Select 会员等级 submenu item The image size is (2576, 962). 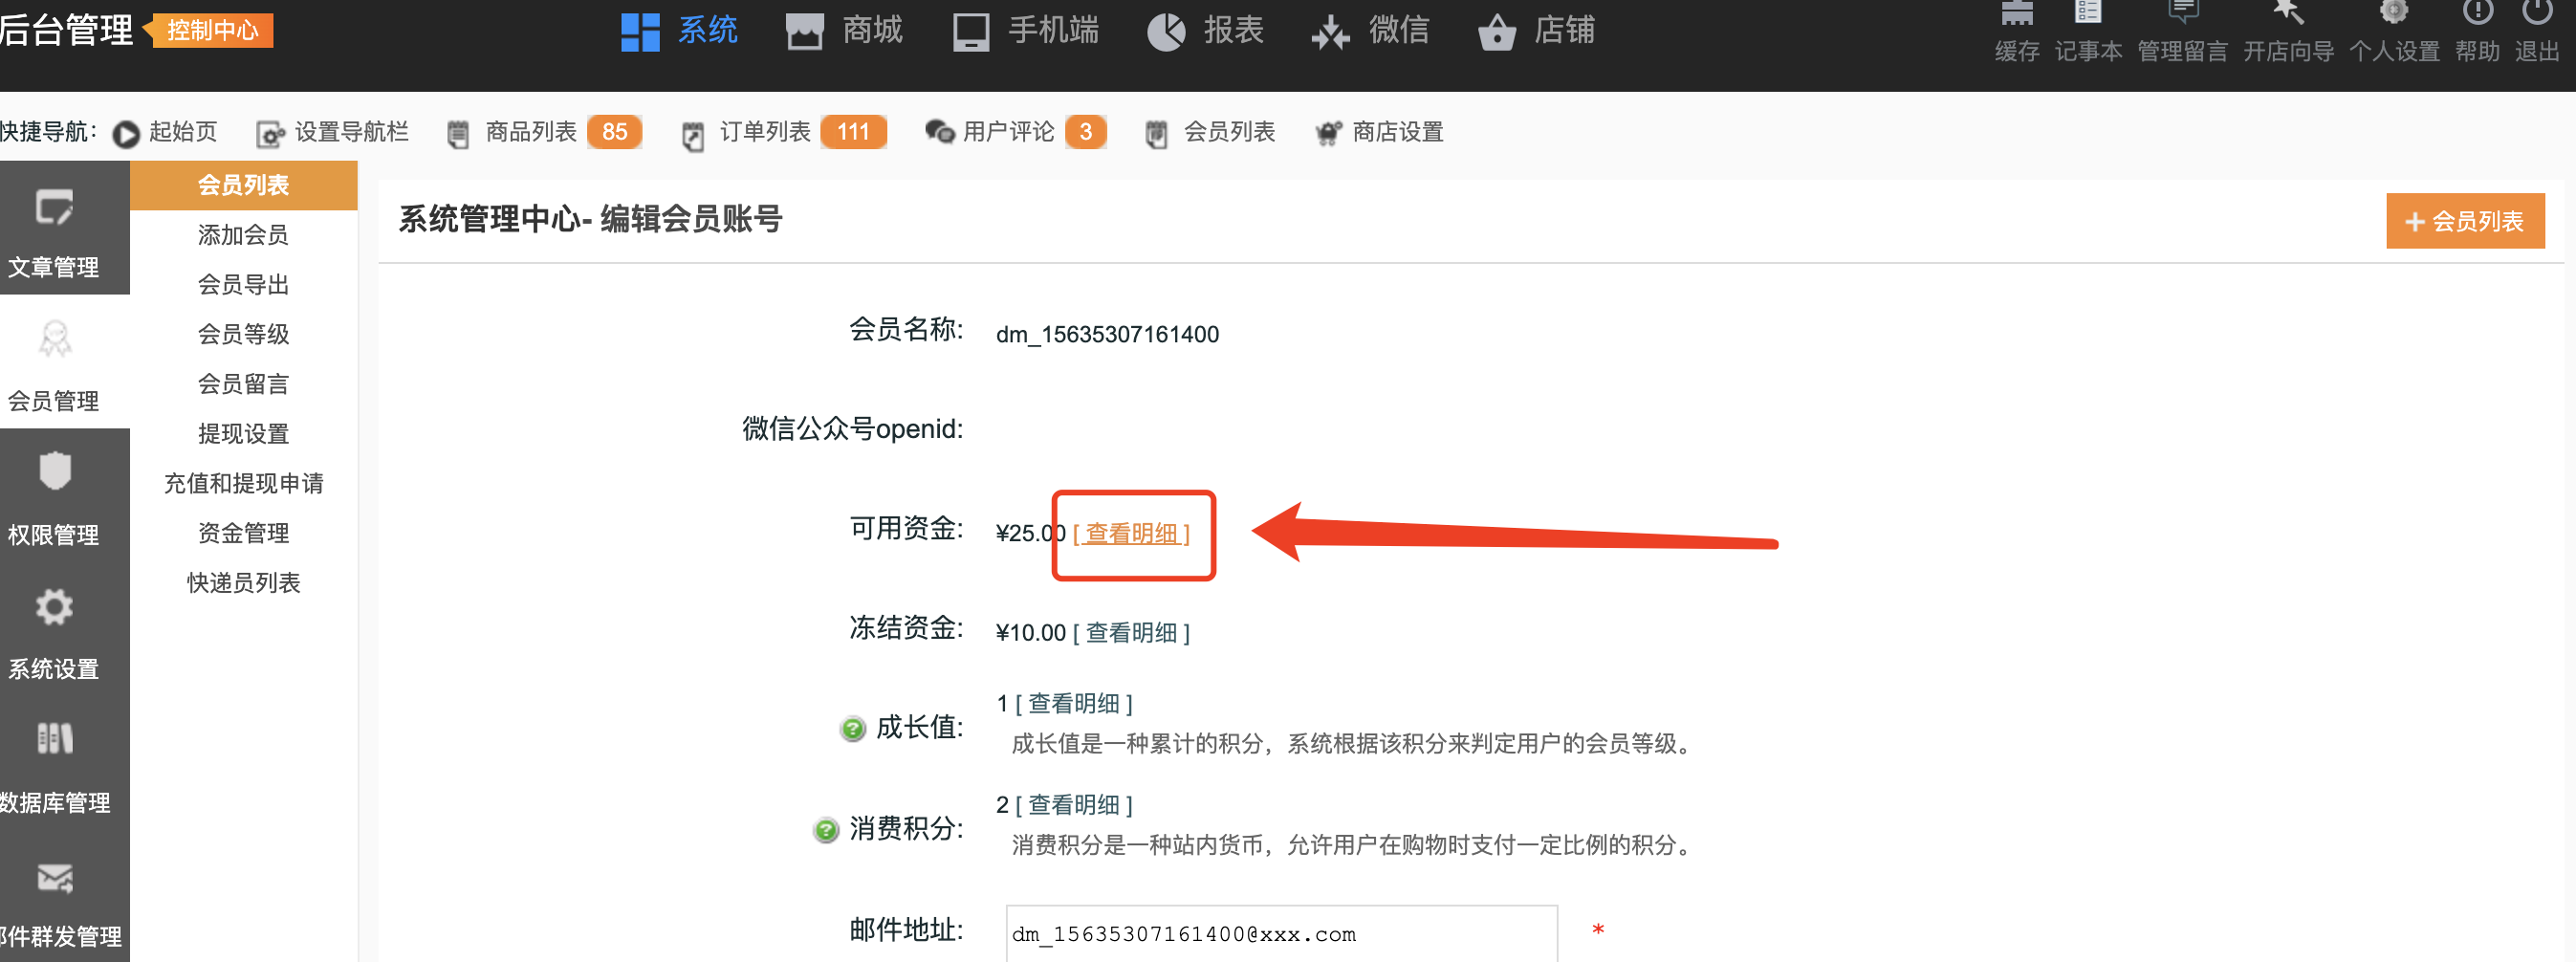(243, 334)
